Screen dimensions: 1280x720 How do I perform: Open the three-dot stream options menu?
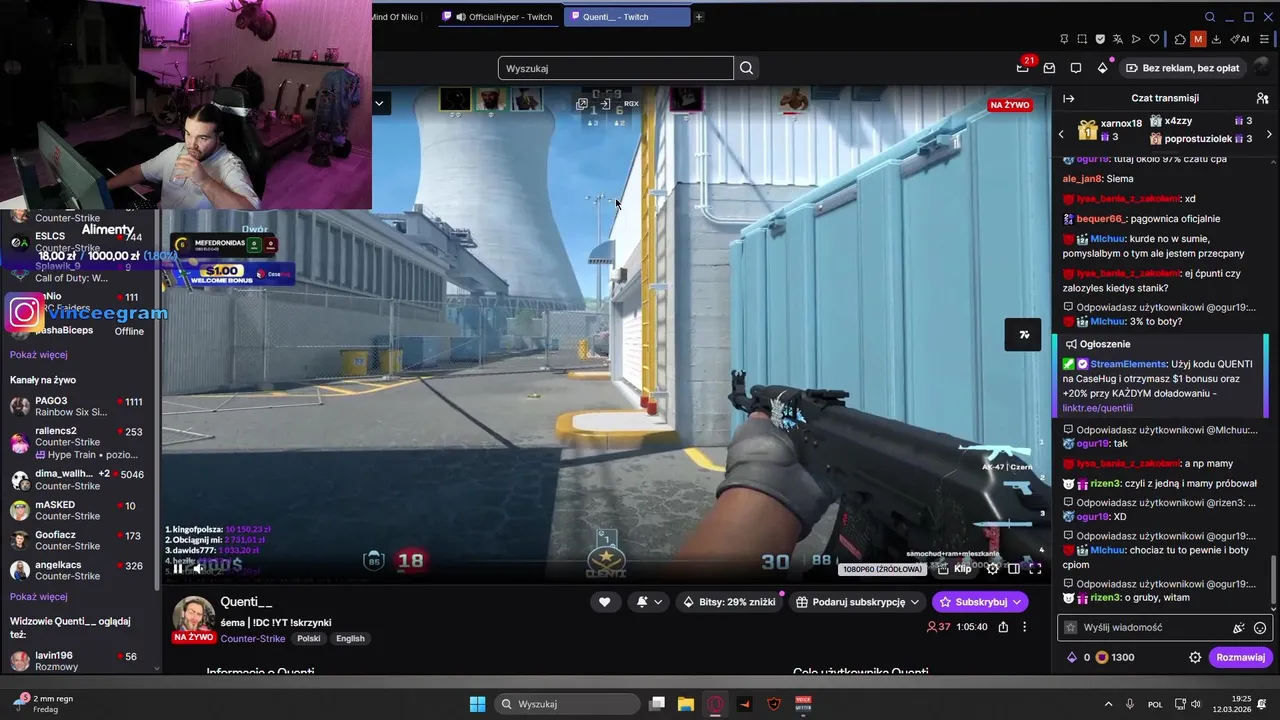coord(1024,627)
